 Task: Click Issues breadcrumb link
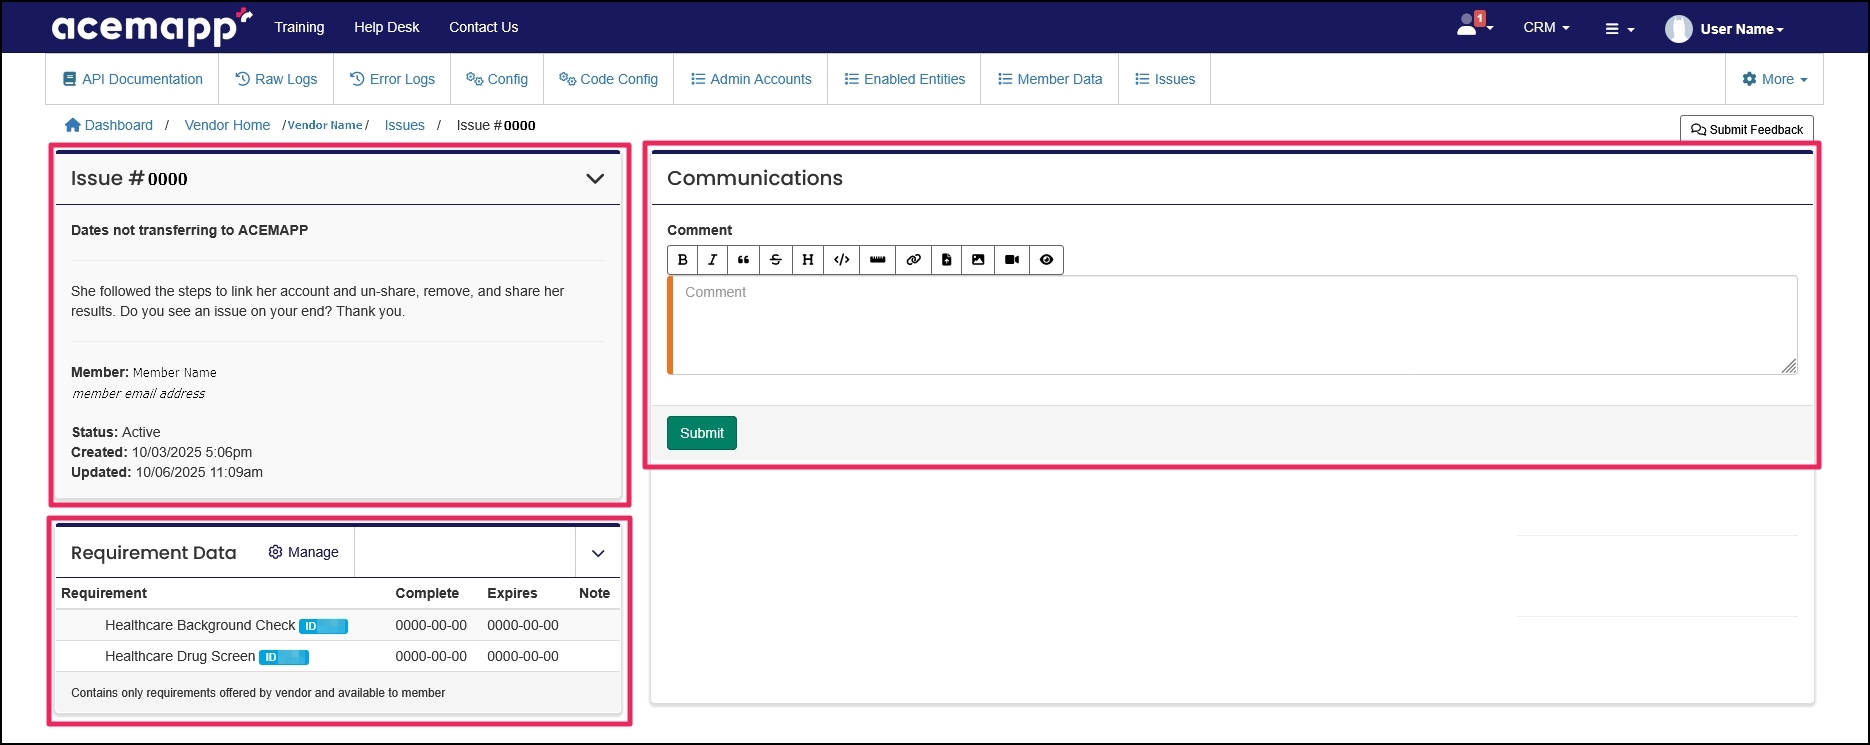(405, 125)
